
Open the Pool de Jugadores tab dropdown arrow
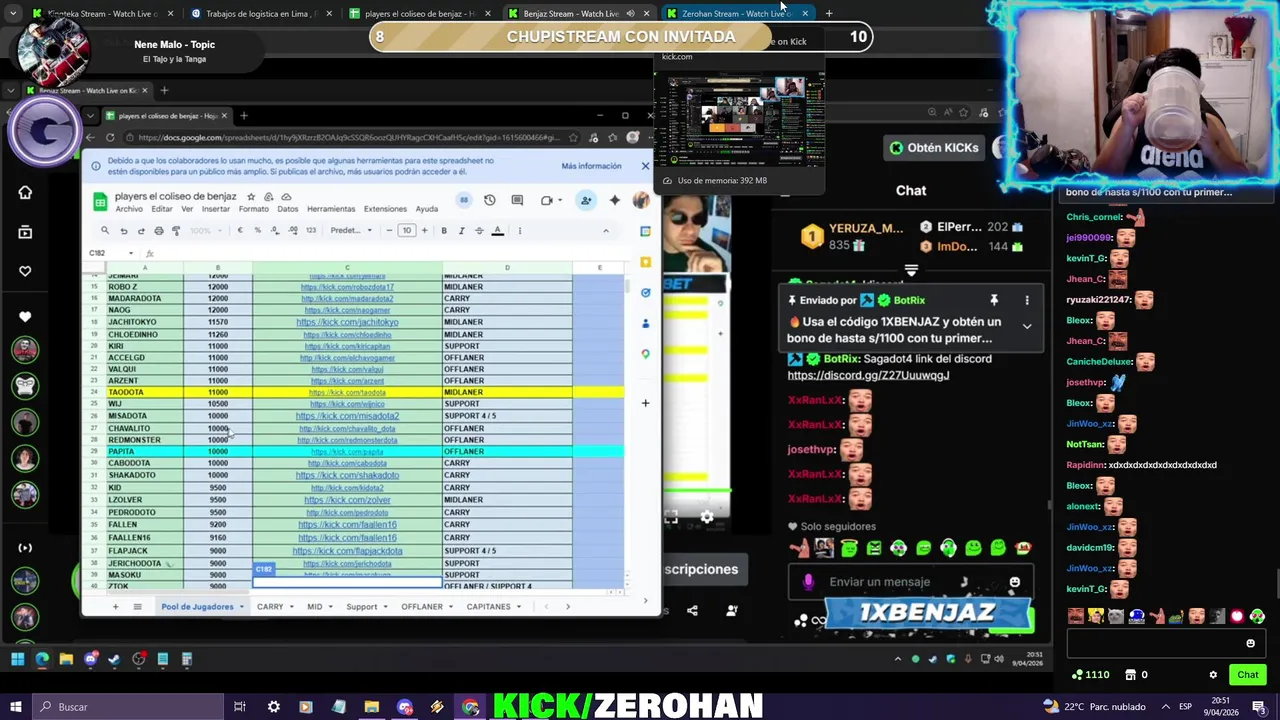pyautogui.click(x=241, y=607)
